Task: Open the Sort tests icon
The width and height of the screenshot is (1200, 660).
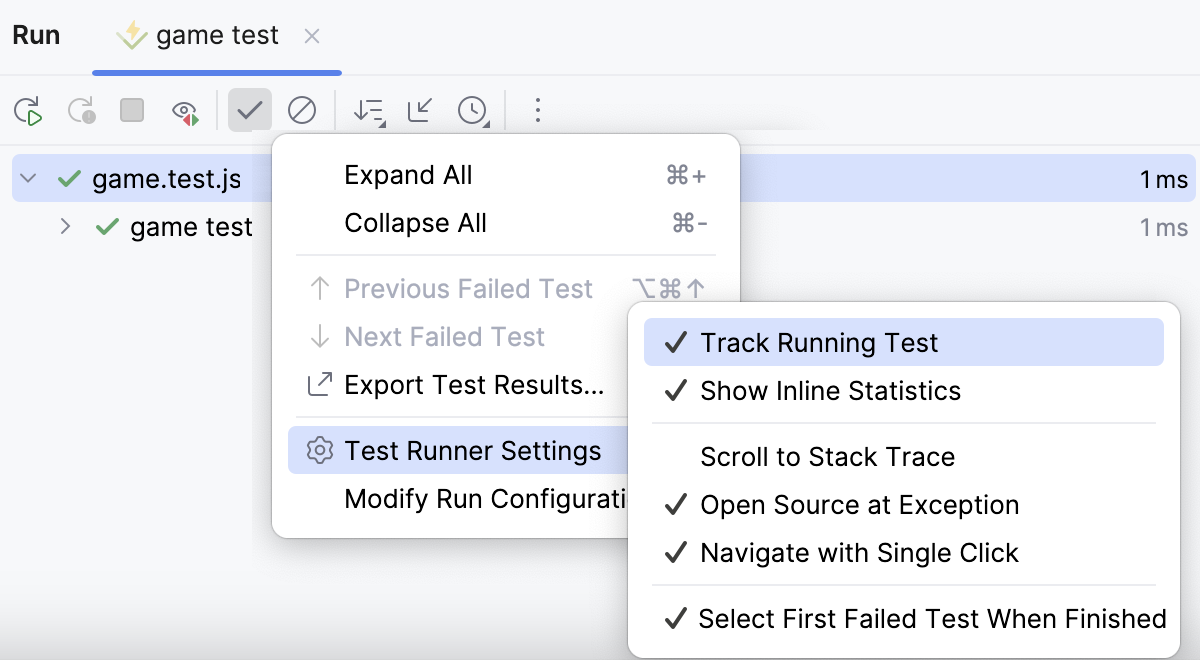Action: pyautogui.click(x=368, y=110)
